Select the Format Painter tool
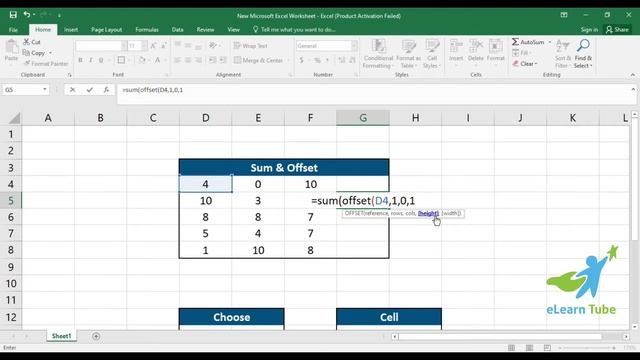 (x=46, y=64)
